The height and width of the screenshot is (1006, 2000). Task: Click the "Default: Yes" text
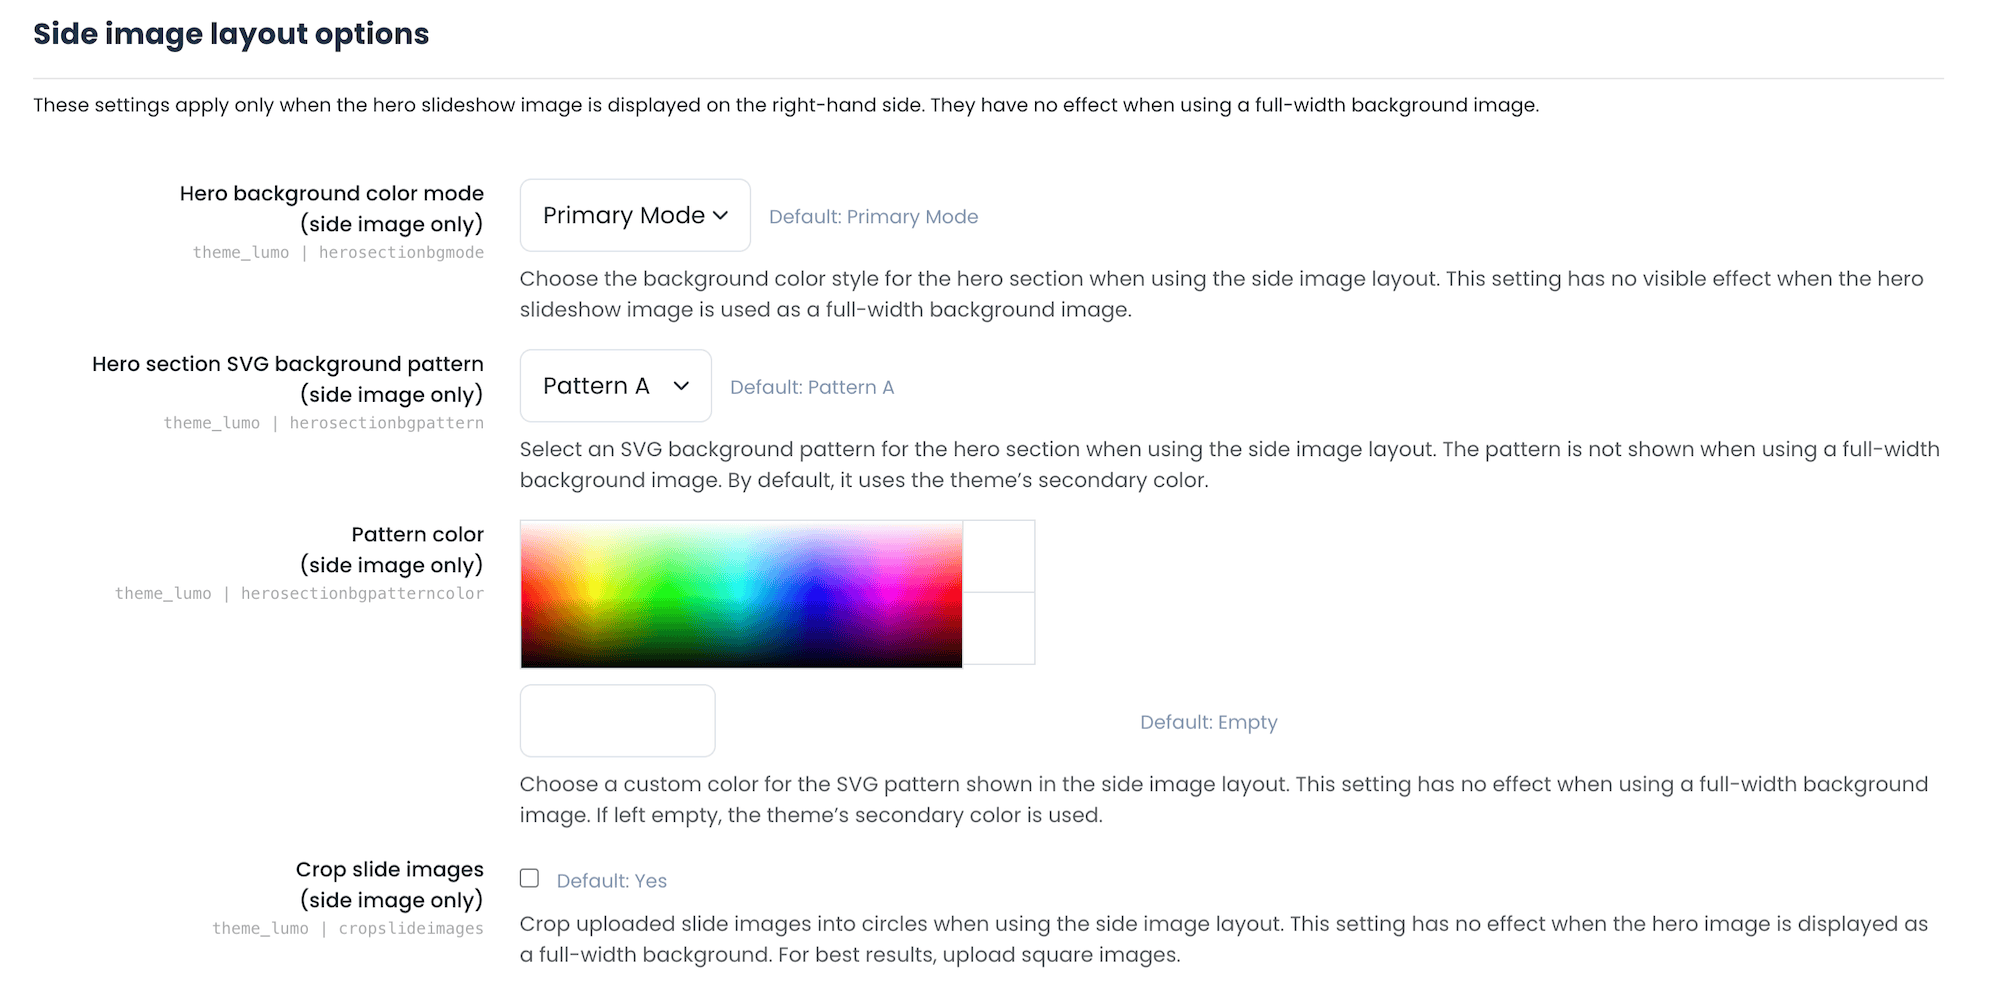click(x=611, y=881)
